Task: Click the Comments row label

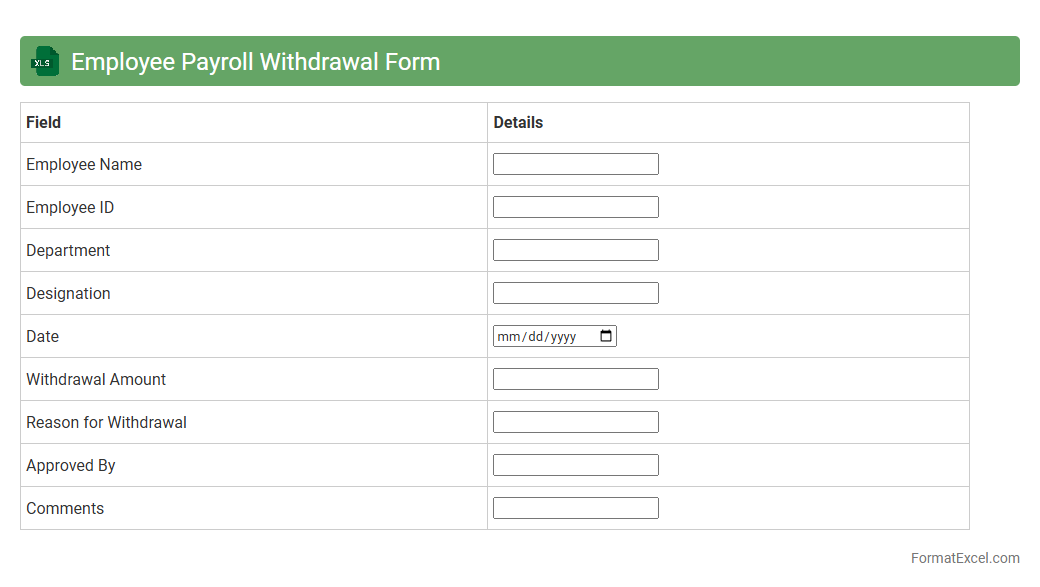Action: 65,508
